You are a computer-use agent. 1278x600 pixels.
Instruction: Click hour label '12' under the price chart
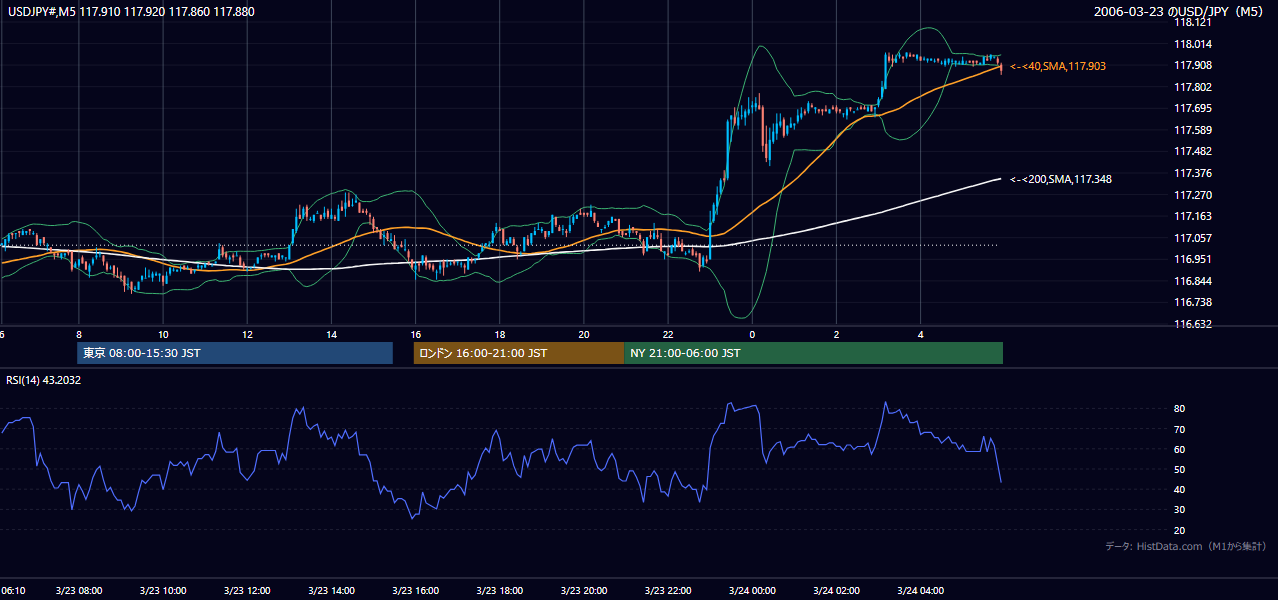tap(247, 335)
